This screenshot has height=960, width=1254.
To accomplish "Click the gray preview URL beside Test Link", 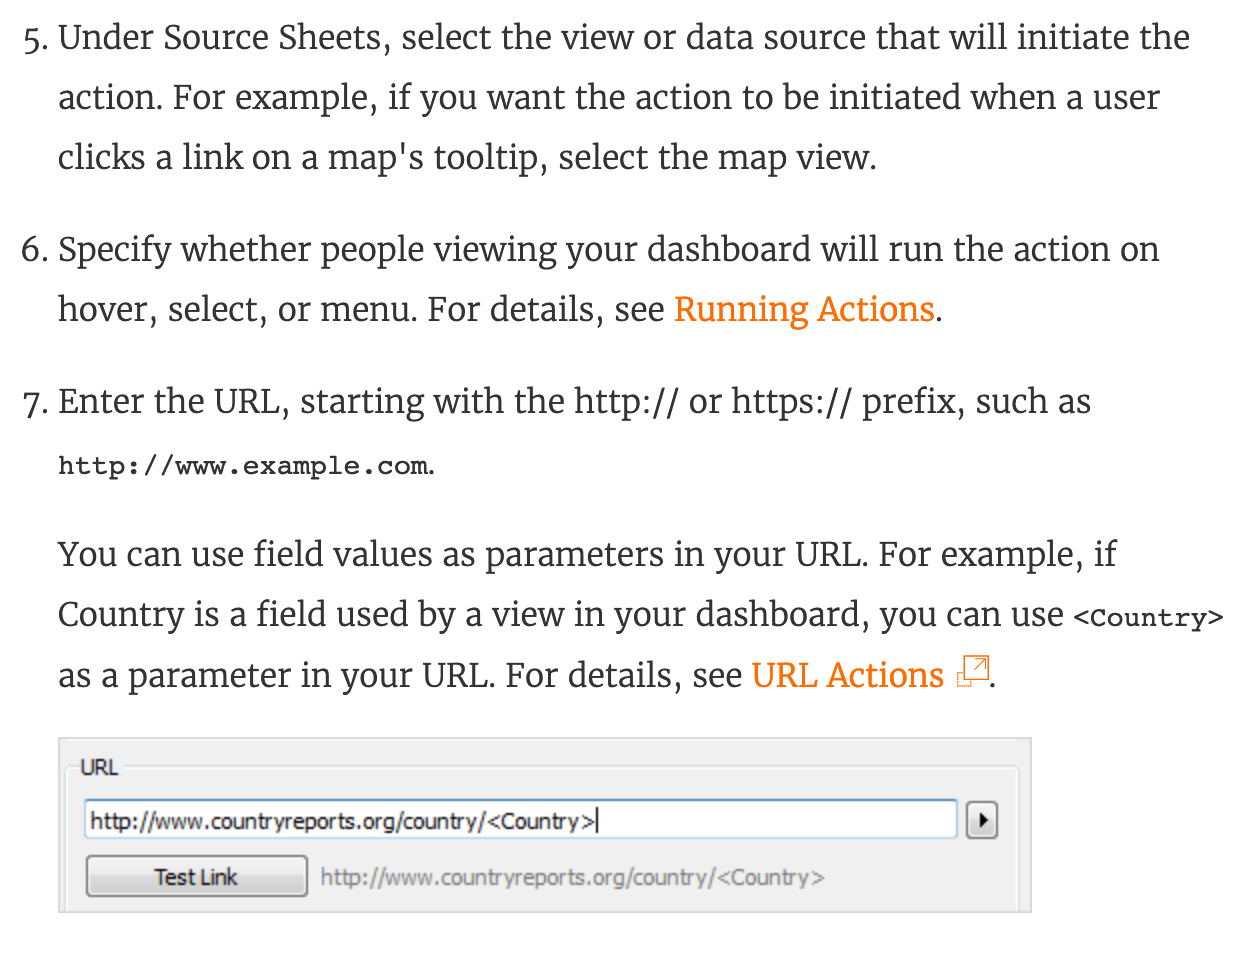I will click(x=572, y=878).
